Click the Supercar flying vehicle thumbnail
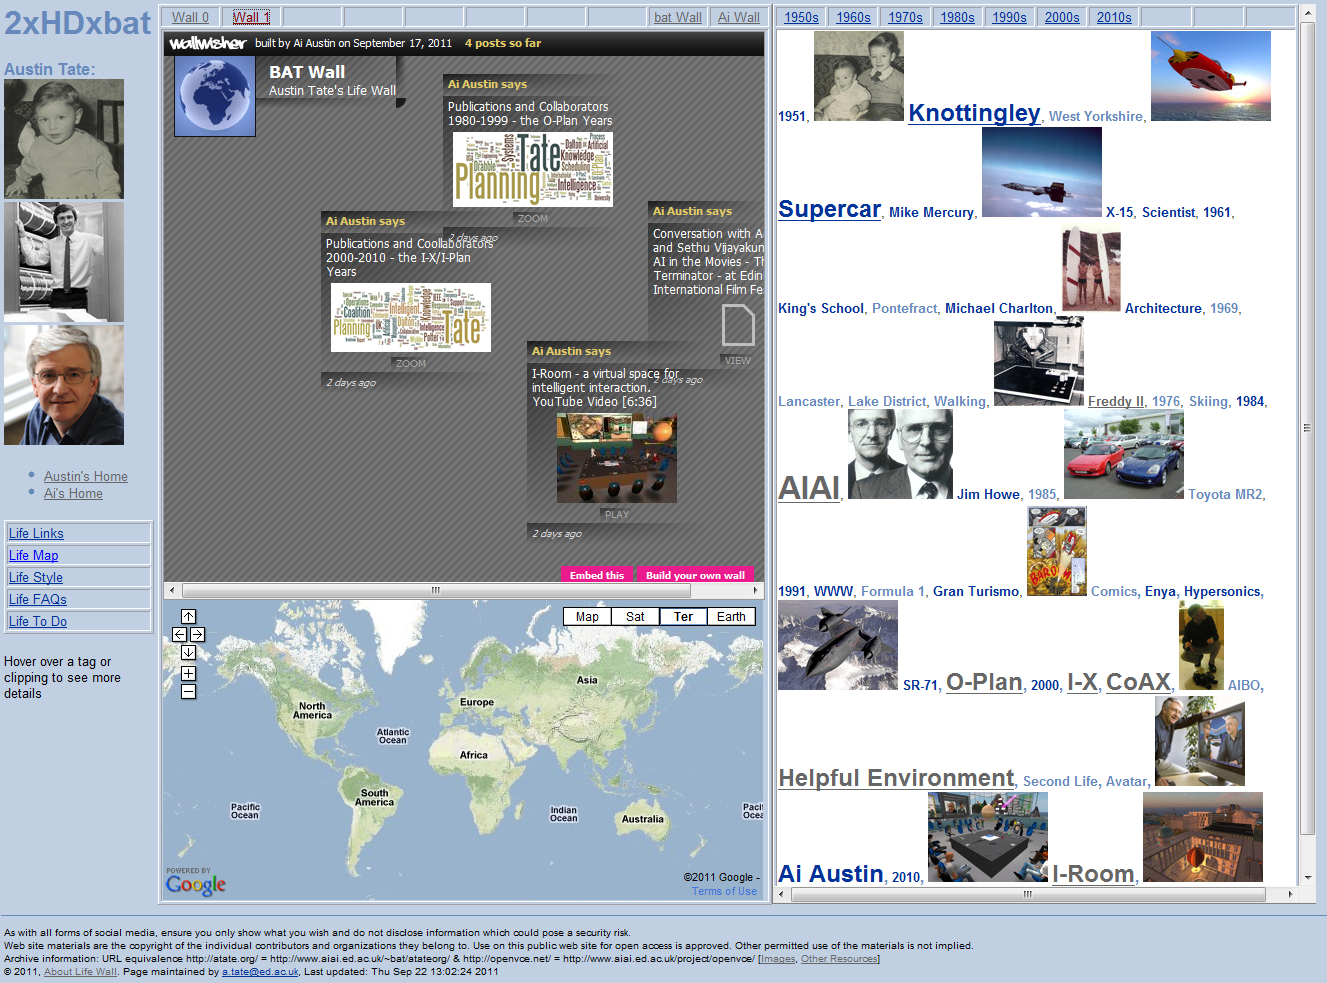 pos(1211,76)
